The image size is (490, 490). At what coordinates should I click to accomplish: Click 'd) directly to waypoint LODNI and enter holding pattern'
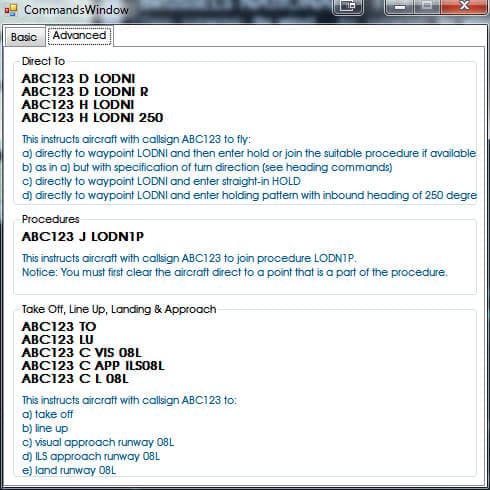pyautogui.click(x=249, y=195)
